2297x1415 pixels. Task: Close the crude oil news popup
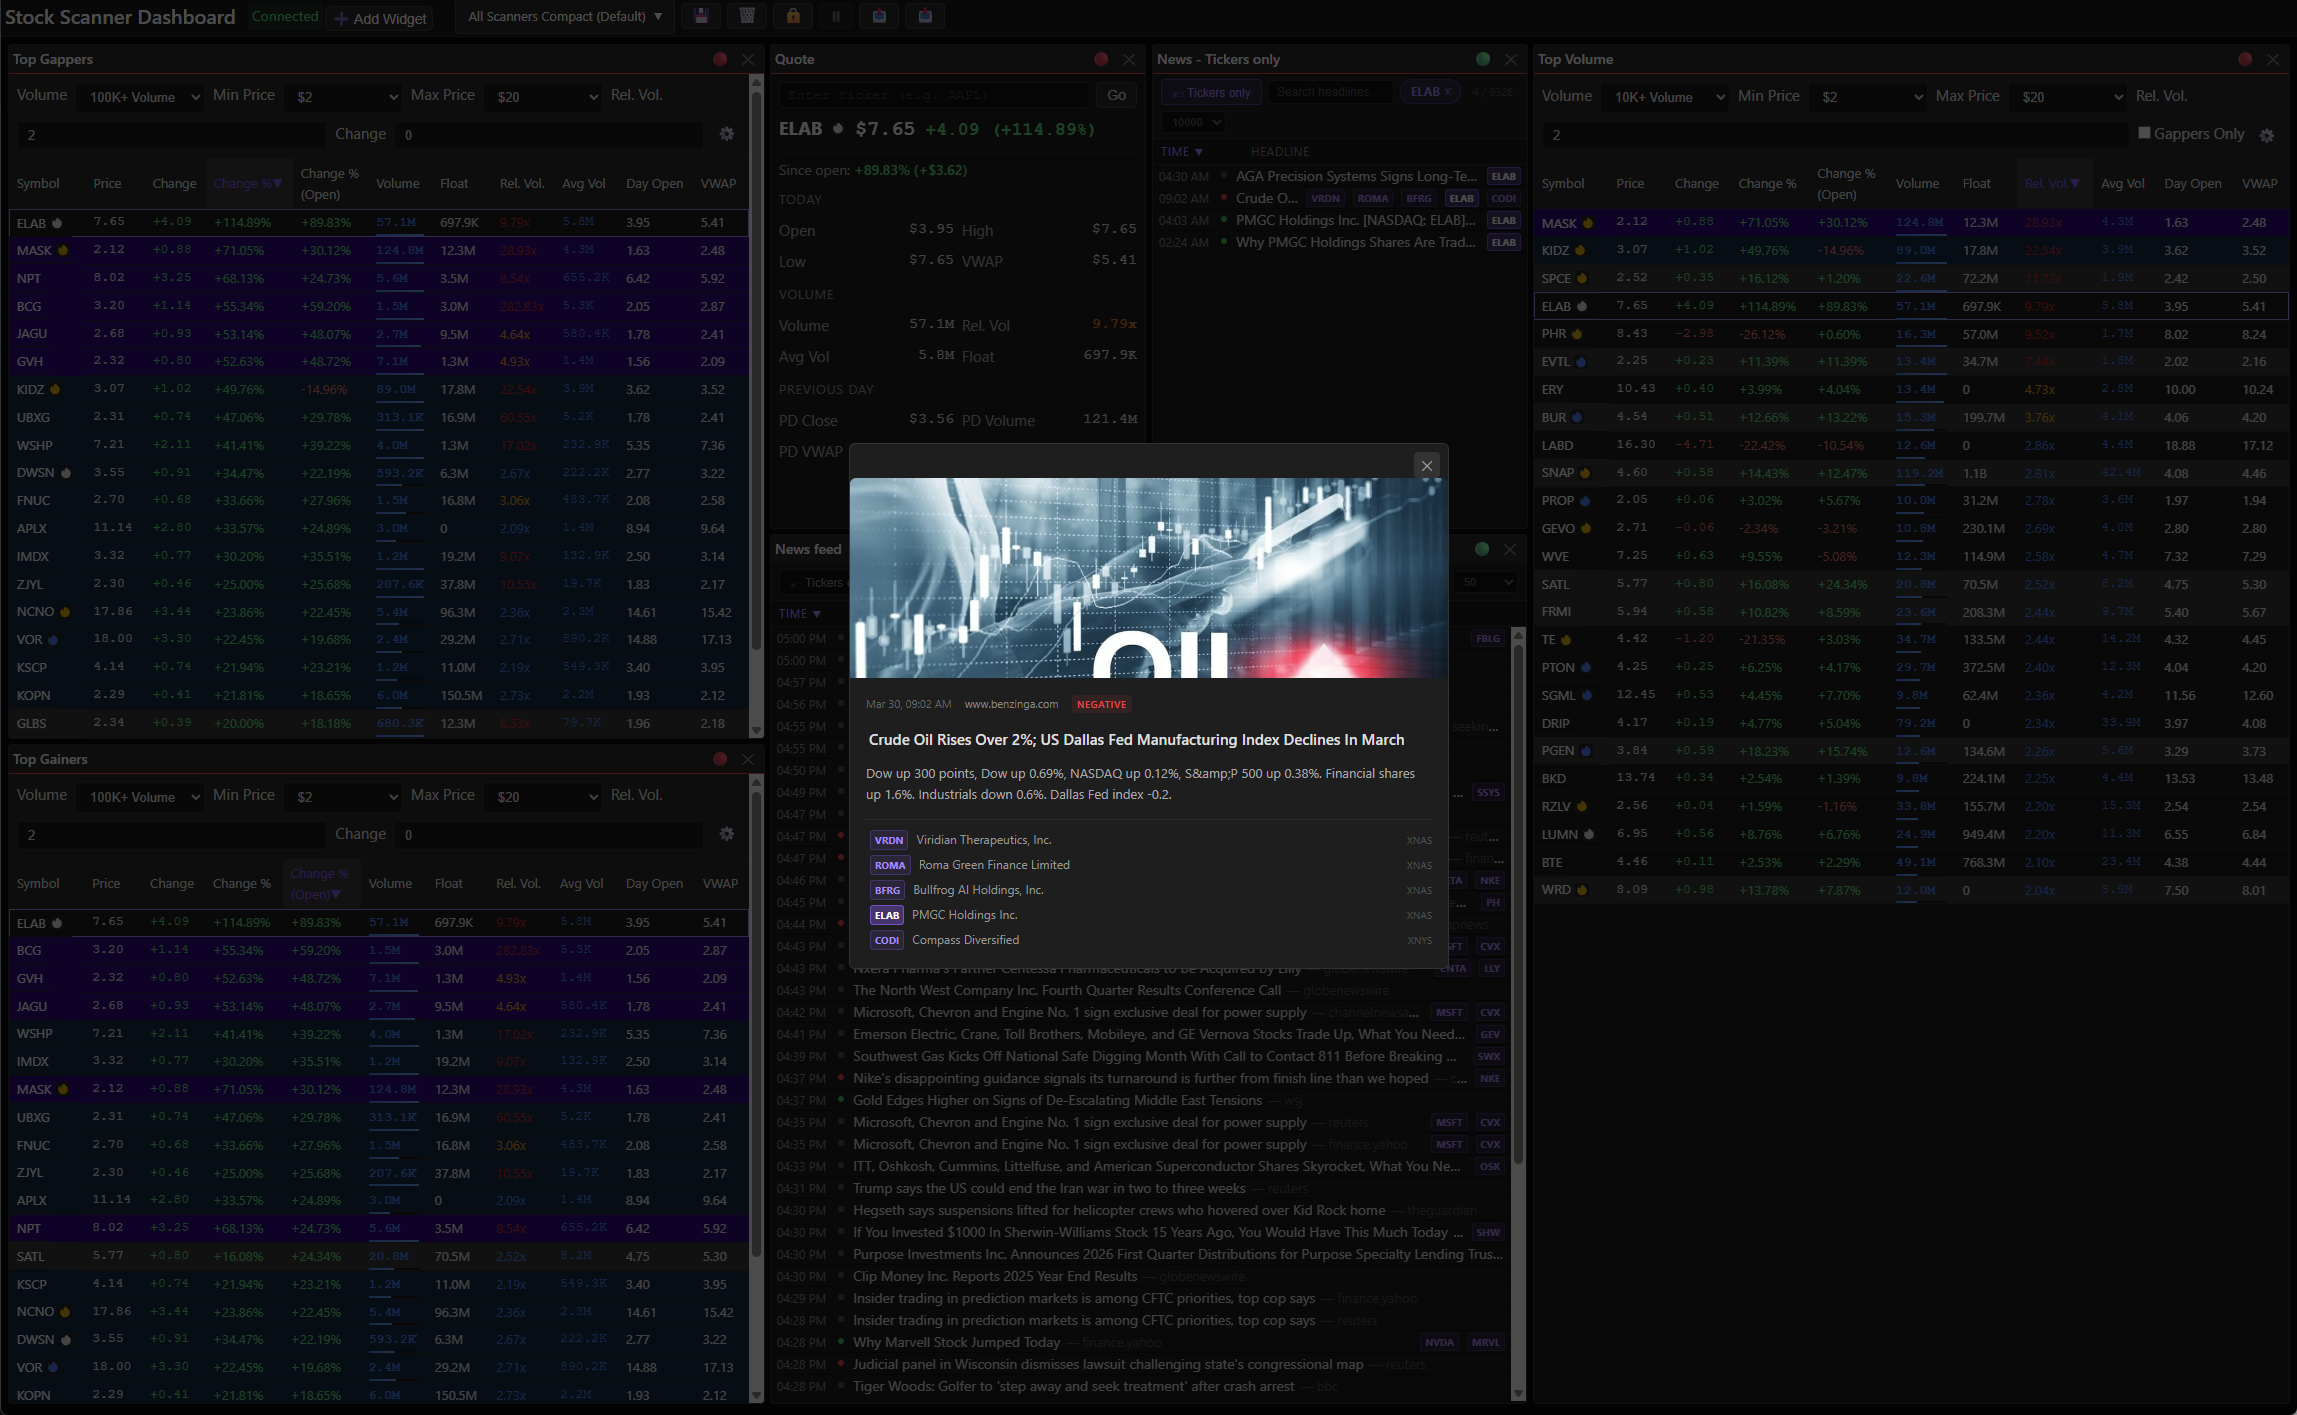pyautogui.click(x=1427, y=465)
